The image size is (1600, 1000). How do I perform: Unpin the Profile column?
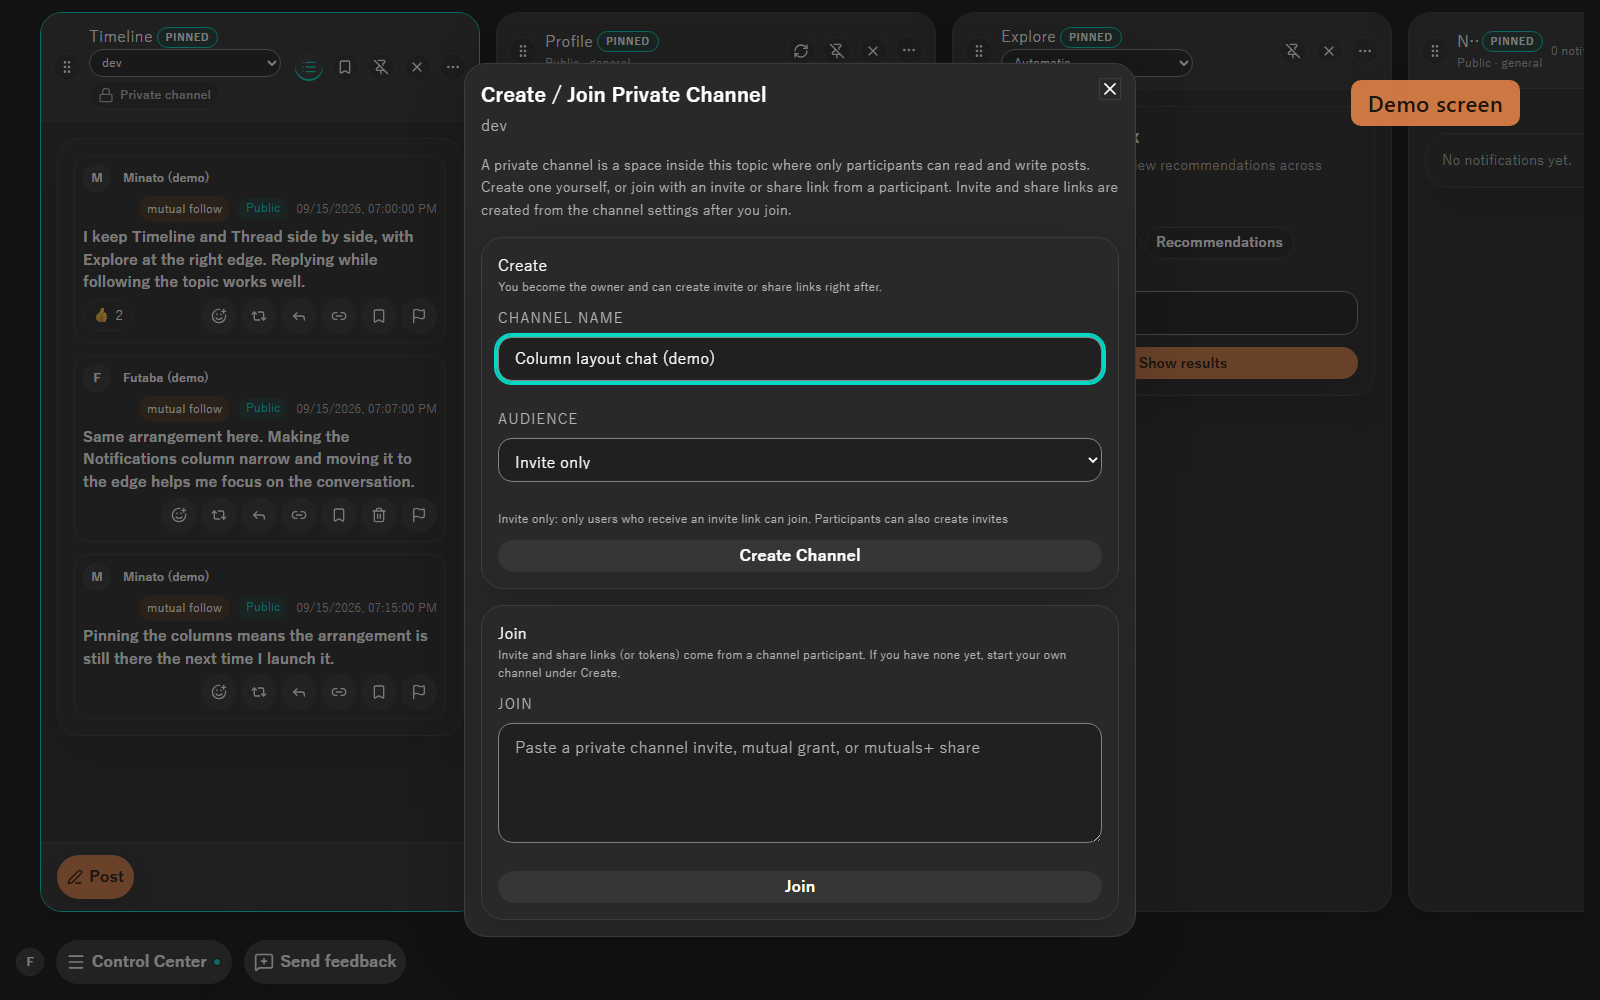click(x=837, y=51)
